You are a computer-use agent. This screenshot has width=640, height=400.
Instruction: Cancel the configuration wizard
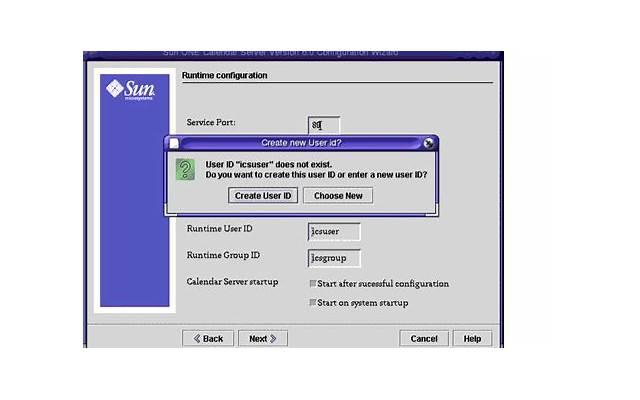point(424,339)
